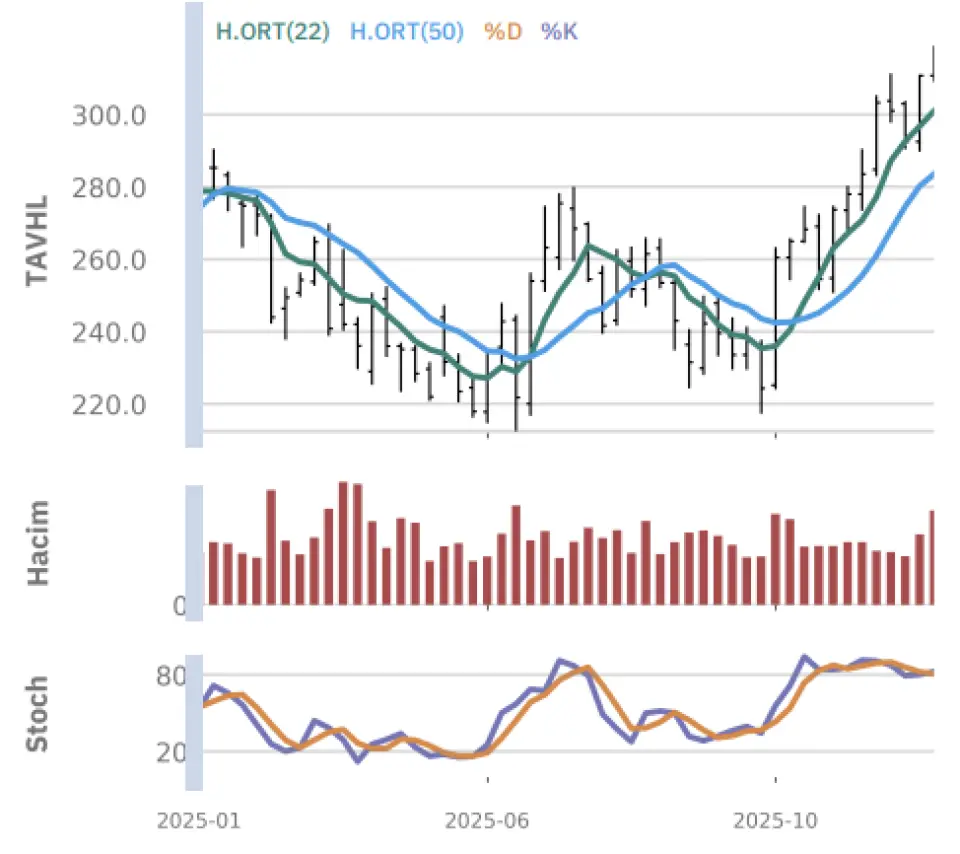Select the Stoch panel title

pyautogui.click(x=38, y=714)
